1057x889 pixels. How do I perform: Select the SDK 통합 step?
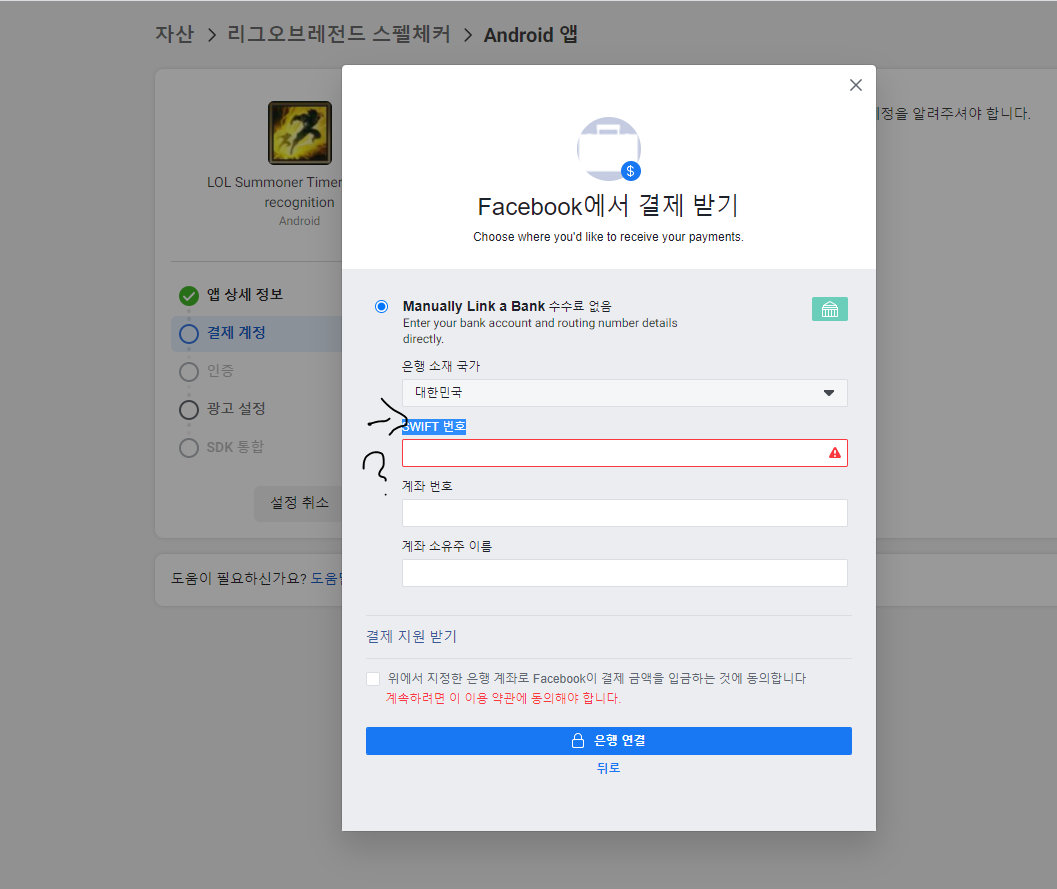(x=235, y=447)
